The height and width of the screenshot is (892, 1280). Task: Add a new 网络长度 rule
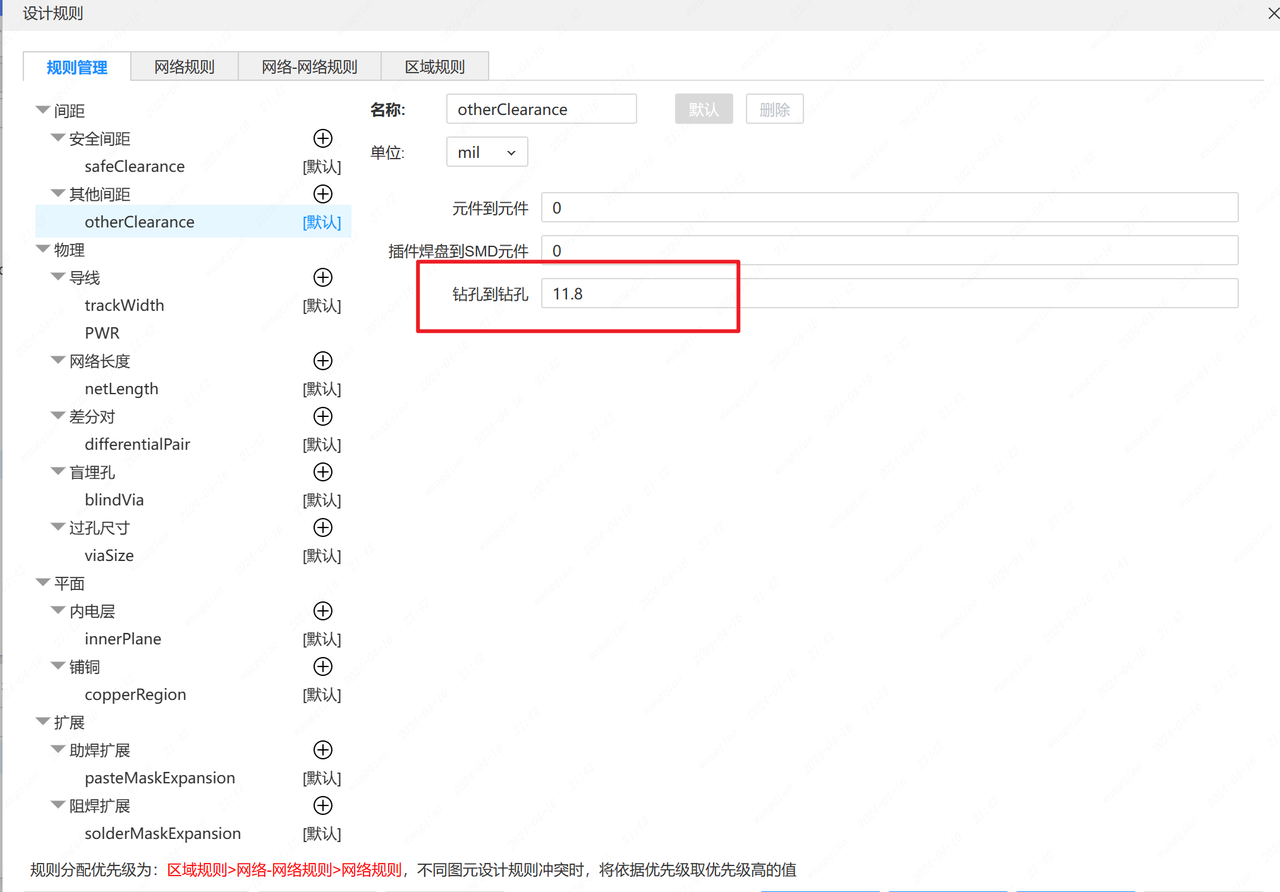323,361
